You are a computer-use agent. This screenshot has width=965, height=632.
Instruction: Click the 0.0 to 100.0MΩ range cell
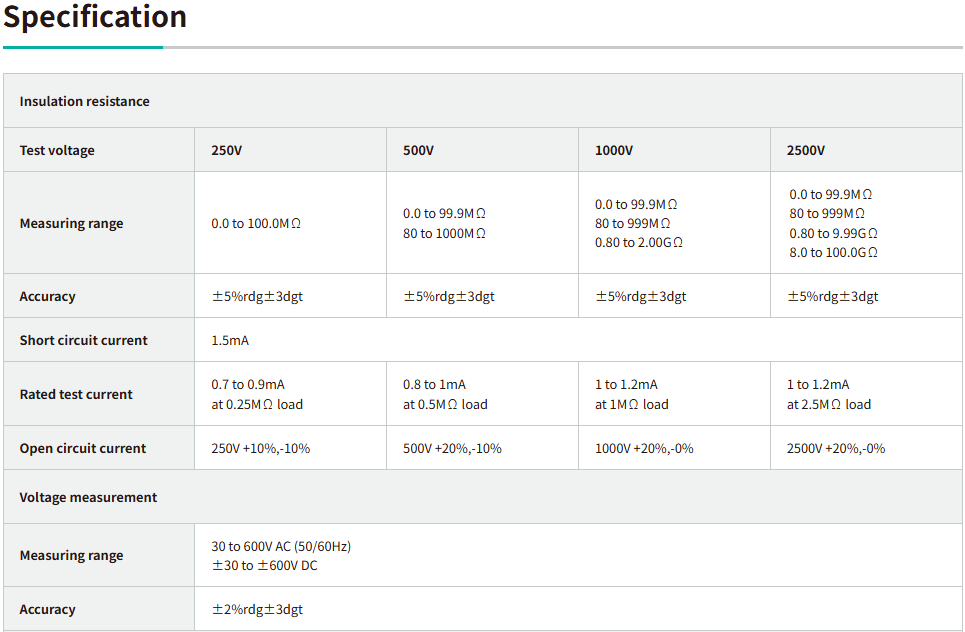(x=256, y=223)
